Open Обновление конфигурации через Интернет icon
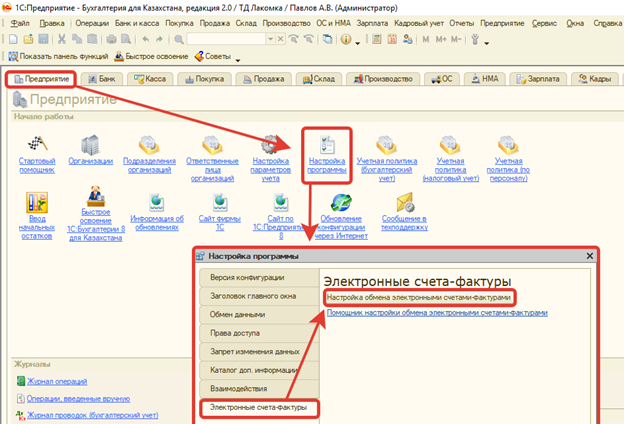Viewport: 626px width, 424px height. tap(341, 203)
